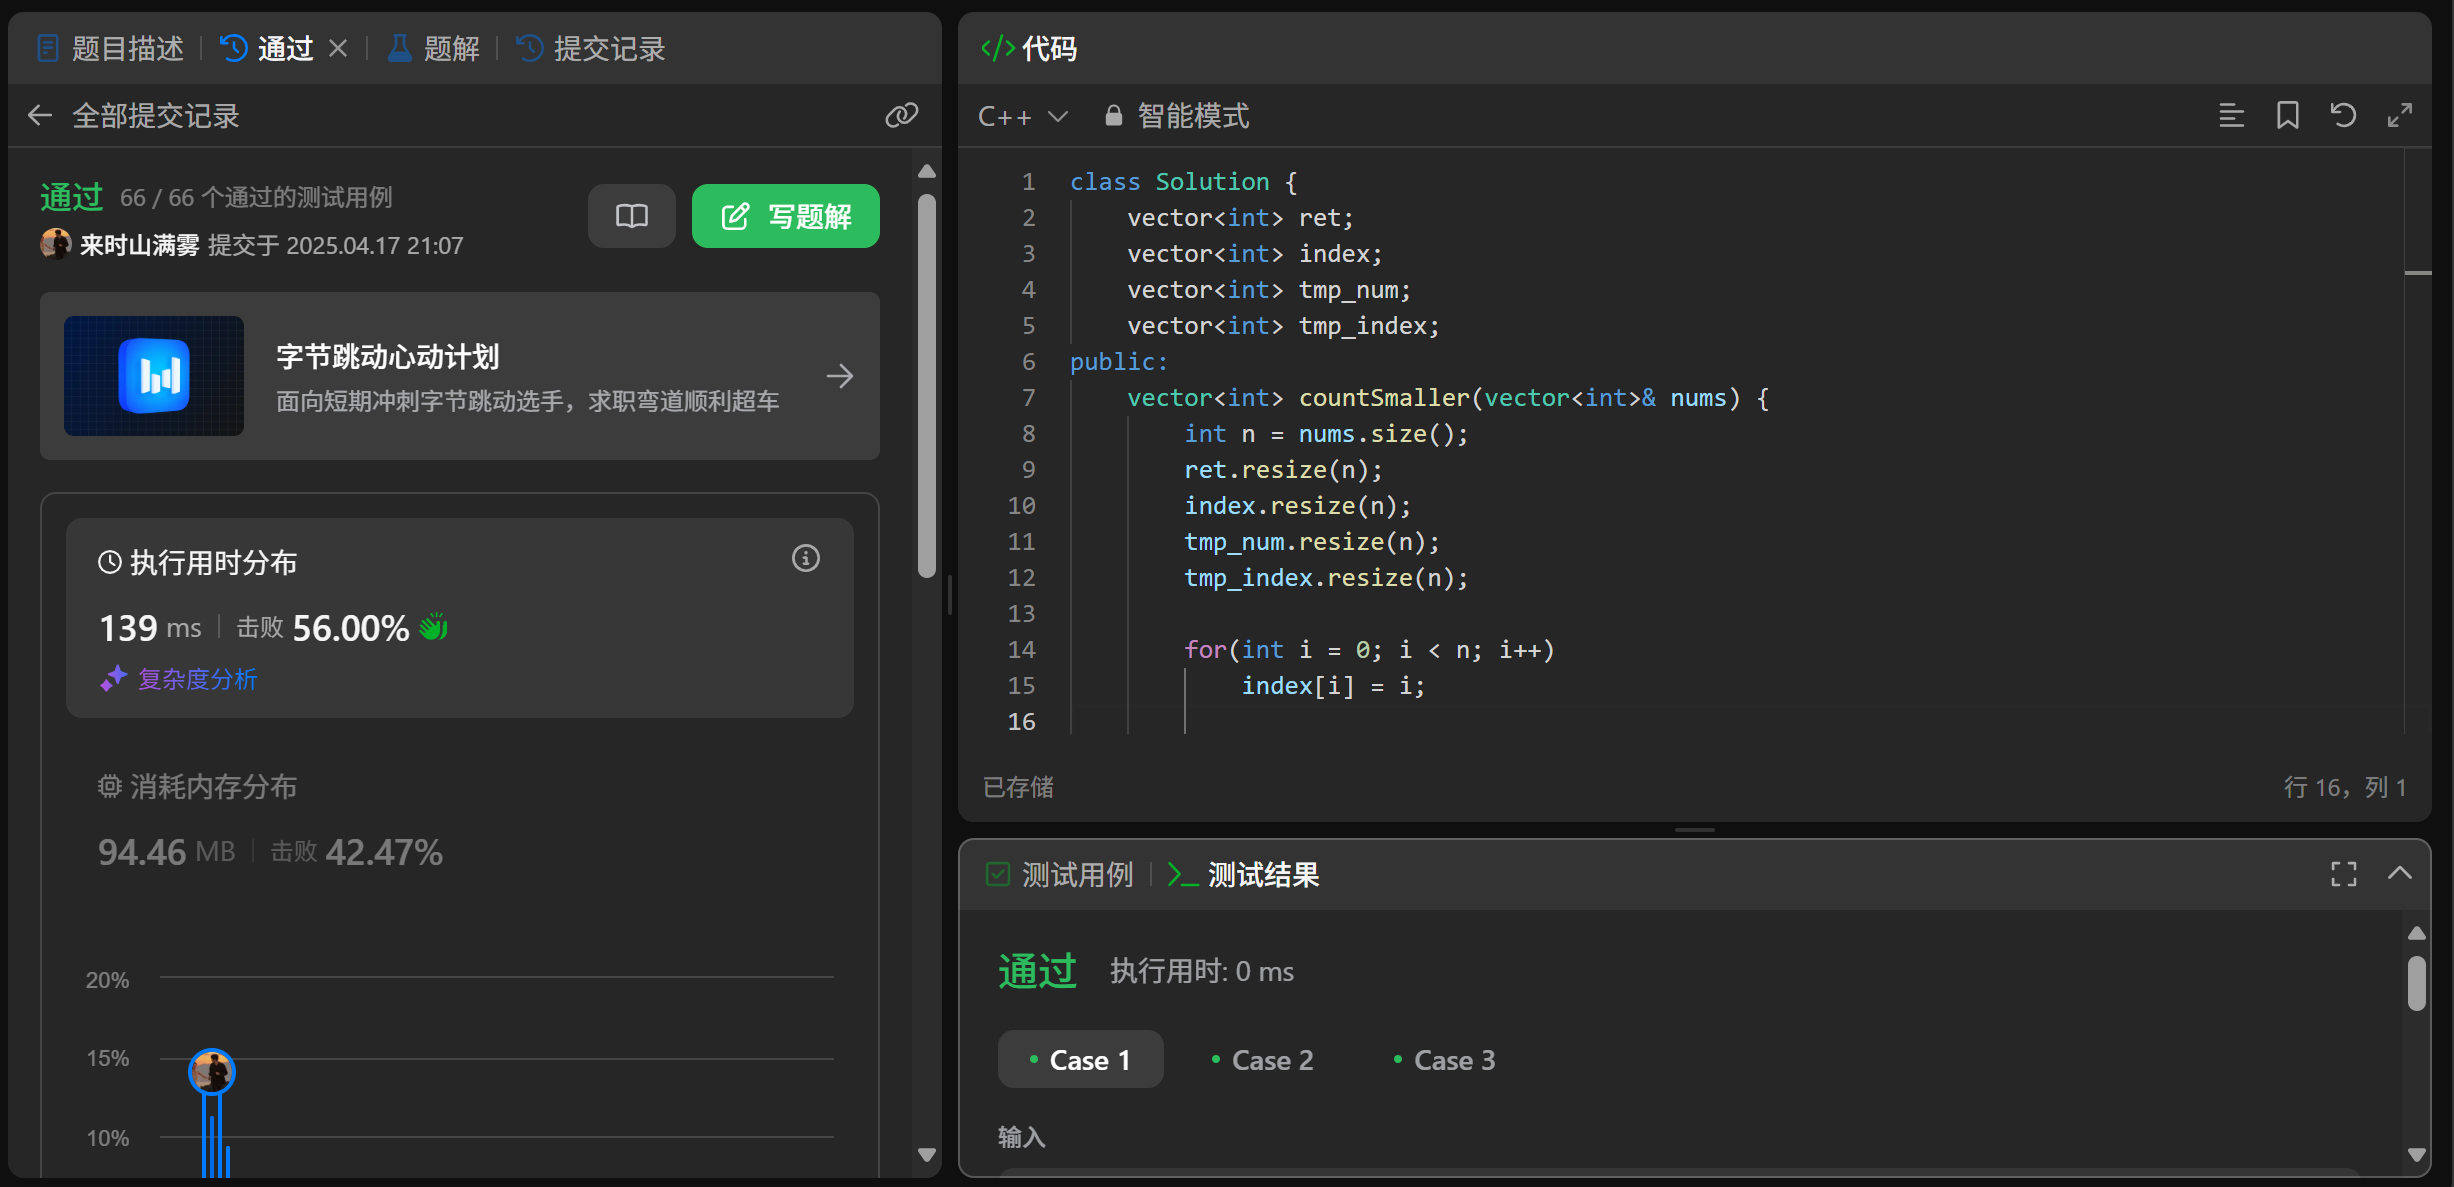Collapse the test results panel chevron
This screenshot has height=1187, width=2454.
[2399, 874]
